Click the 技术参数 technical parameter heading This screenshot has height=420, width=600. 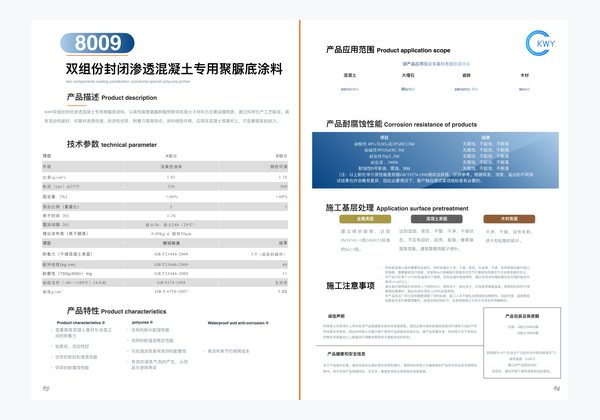(x=112, y=144)
